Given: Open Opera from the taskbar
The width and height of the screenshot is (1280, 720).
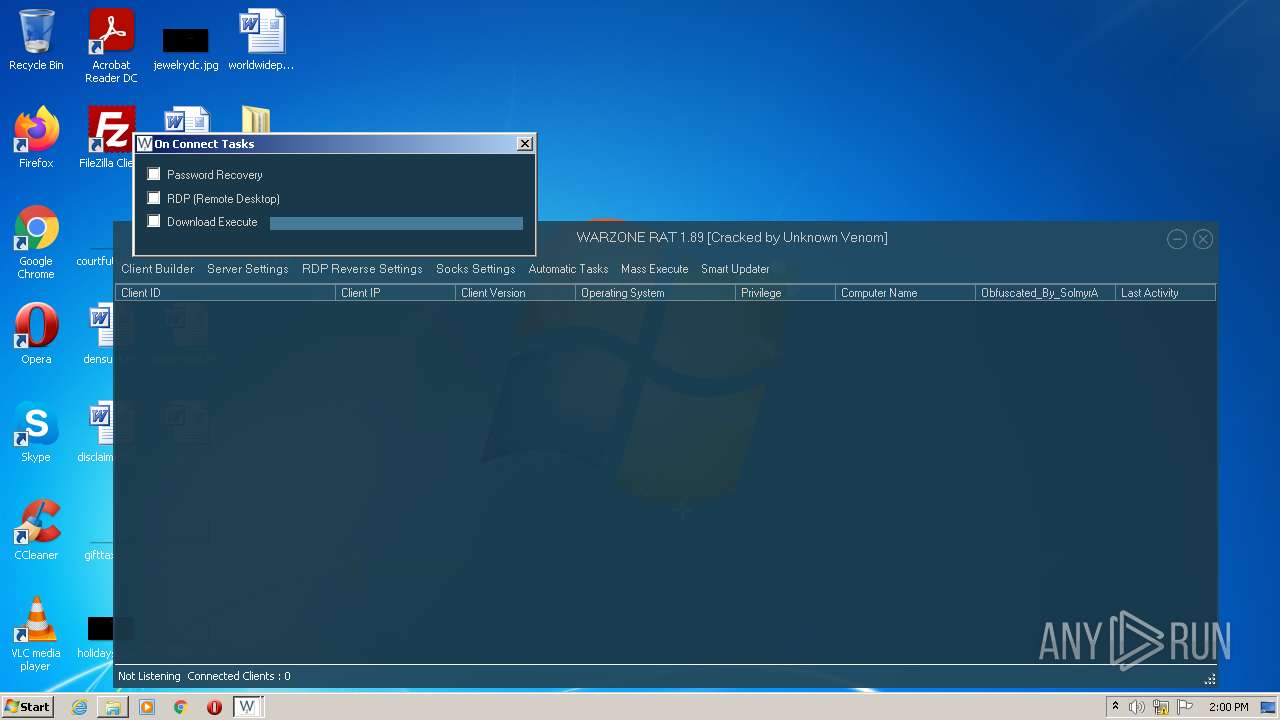Looking at the screenshot, I should pos(214,707).
